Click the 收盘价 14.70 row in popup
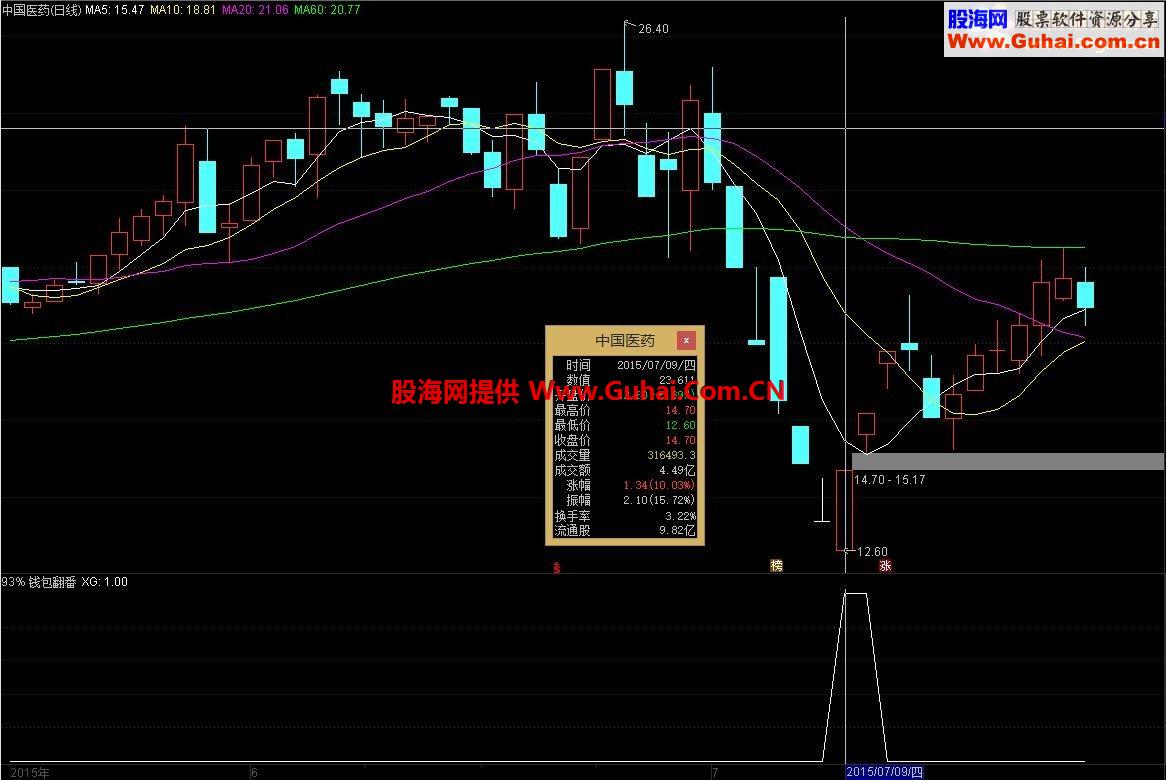Screen dimensions: 1166x780 pos(625,440)
